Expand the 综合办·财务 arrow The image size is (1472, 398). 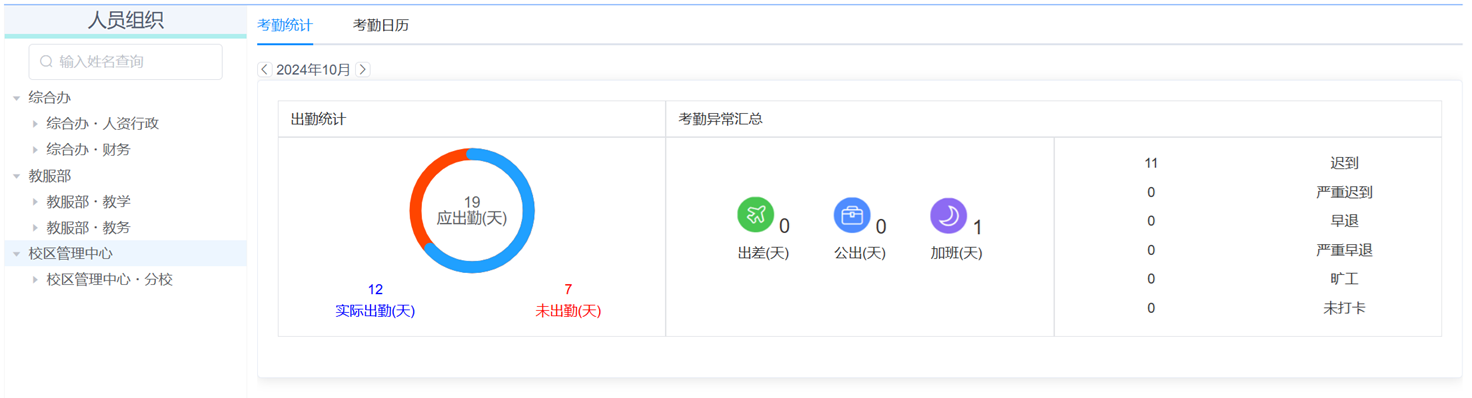35,150
